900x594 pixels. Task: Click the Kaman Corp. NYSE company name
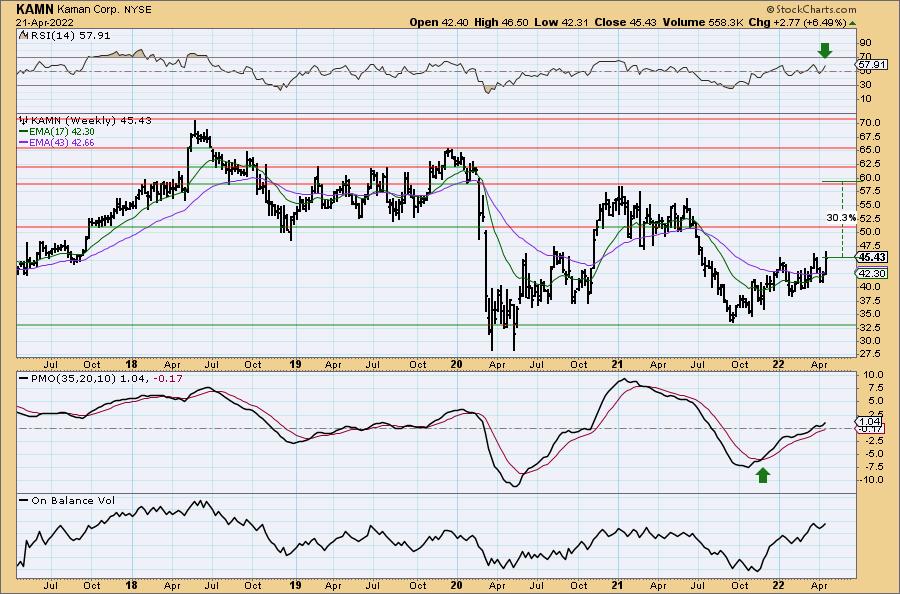(x=105, y=10)
